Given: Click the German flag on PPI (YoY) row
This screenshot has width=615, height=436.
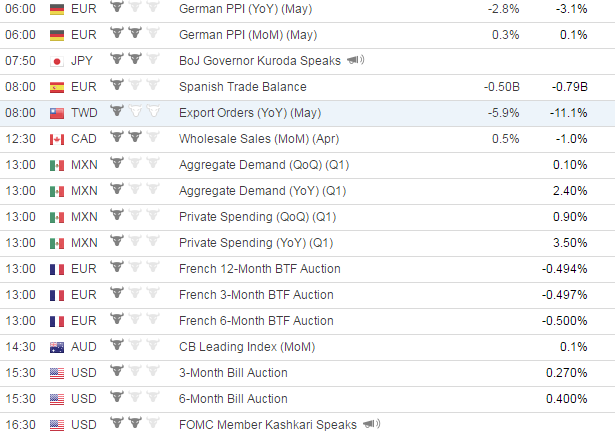Looking at the screenshot, I should 57,9.
